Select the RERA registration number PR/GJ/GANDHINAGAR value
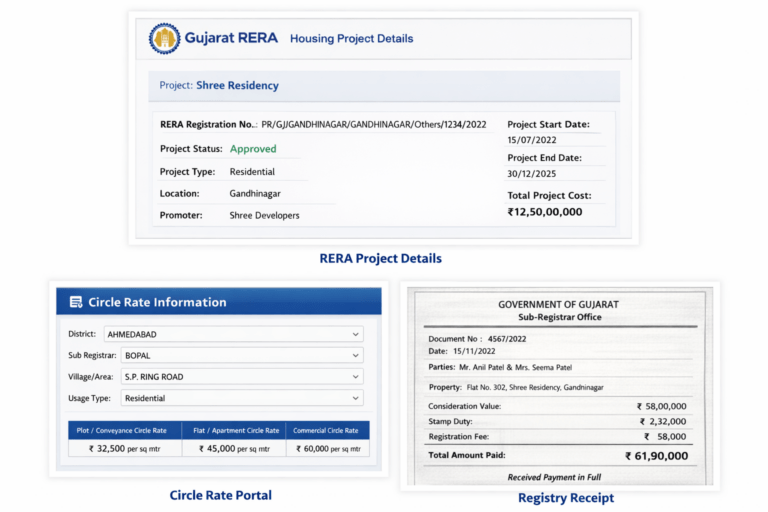The height and width of the screenshot is (512, 768). point(374,124)
